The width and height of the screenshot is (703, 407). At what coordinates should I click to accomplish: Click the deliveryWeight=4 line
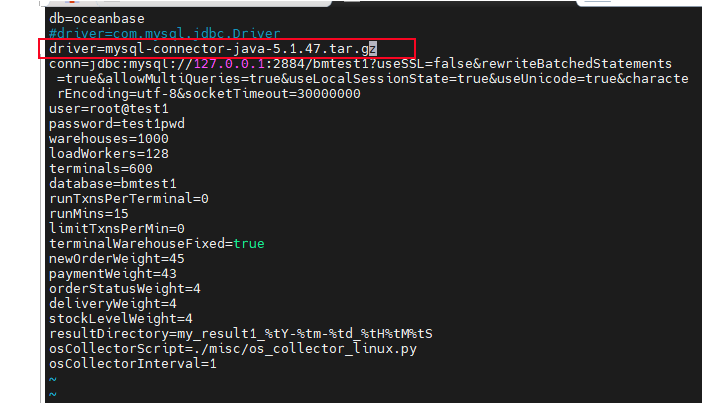(113, 303)
